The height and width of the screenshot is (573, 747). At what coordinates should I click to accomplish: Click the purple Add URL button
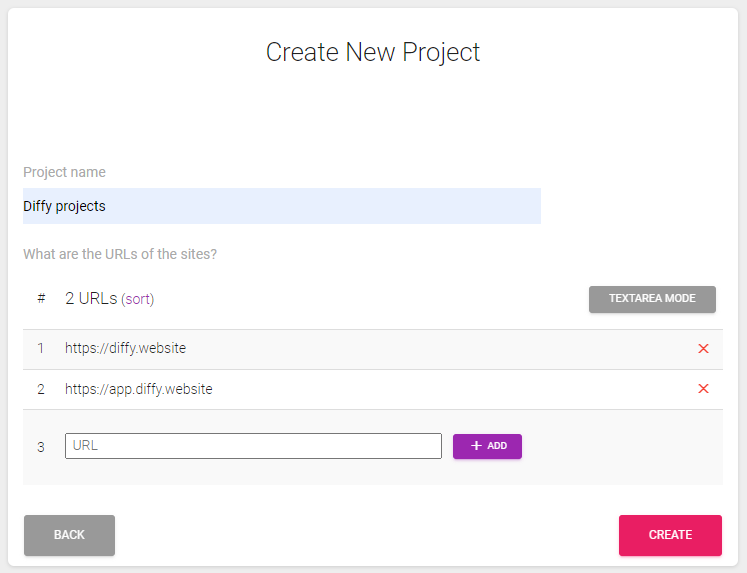(487, 446)
